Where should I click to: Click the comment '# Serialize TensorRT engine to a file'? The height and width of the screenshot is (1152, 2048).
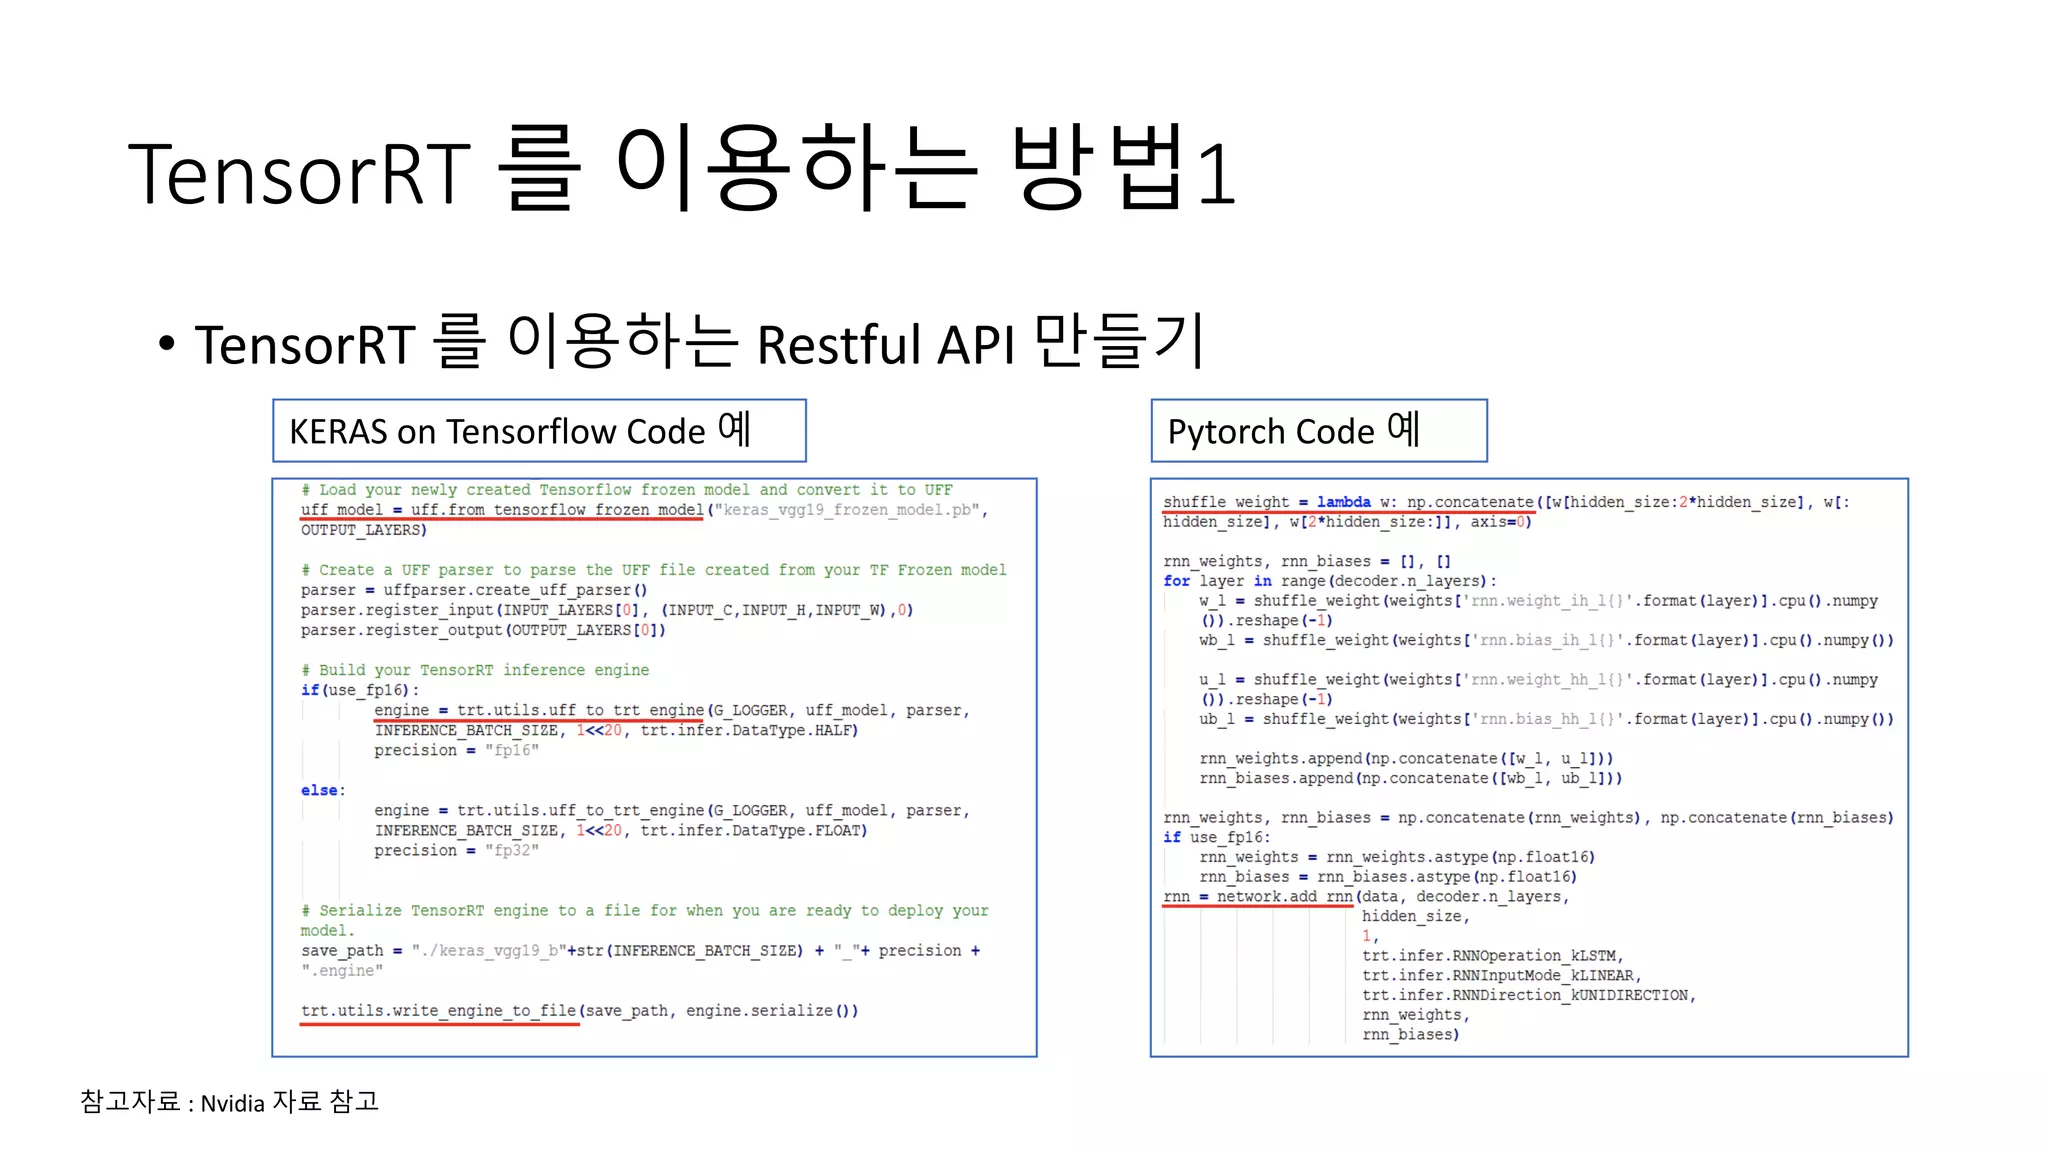pos(645,910)
